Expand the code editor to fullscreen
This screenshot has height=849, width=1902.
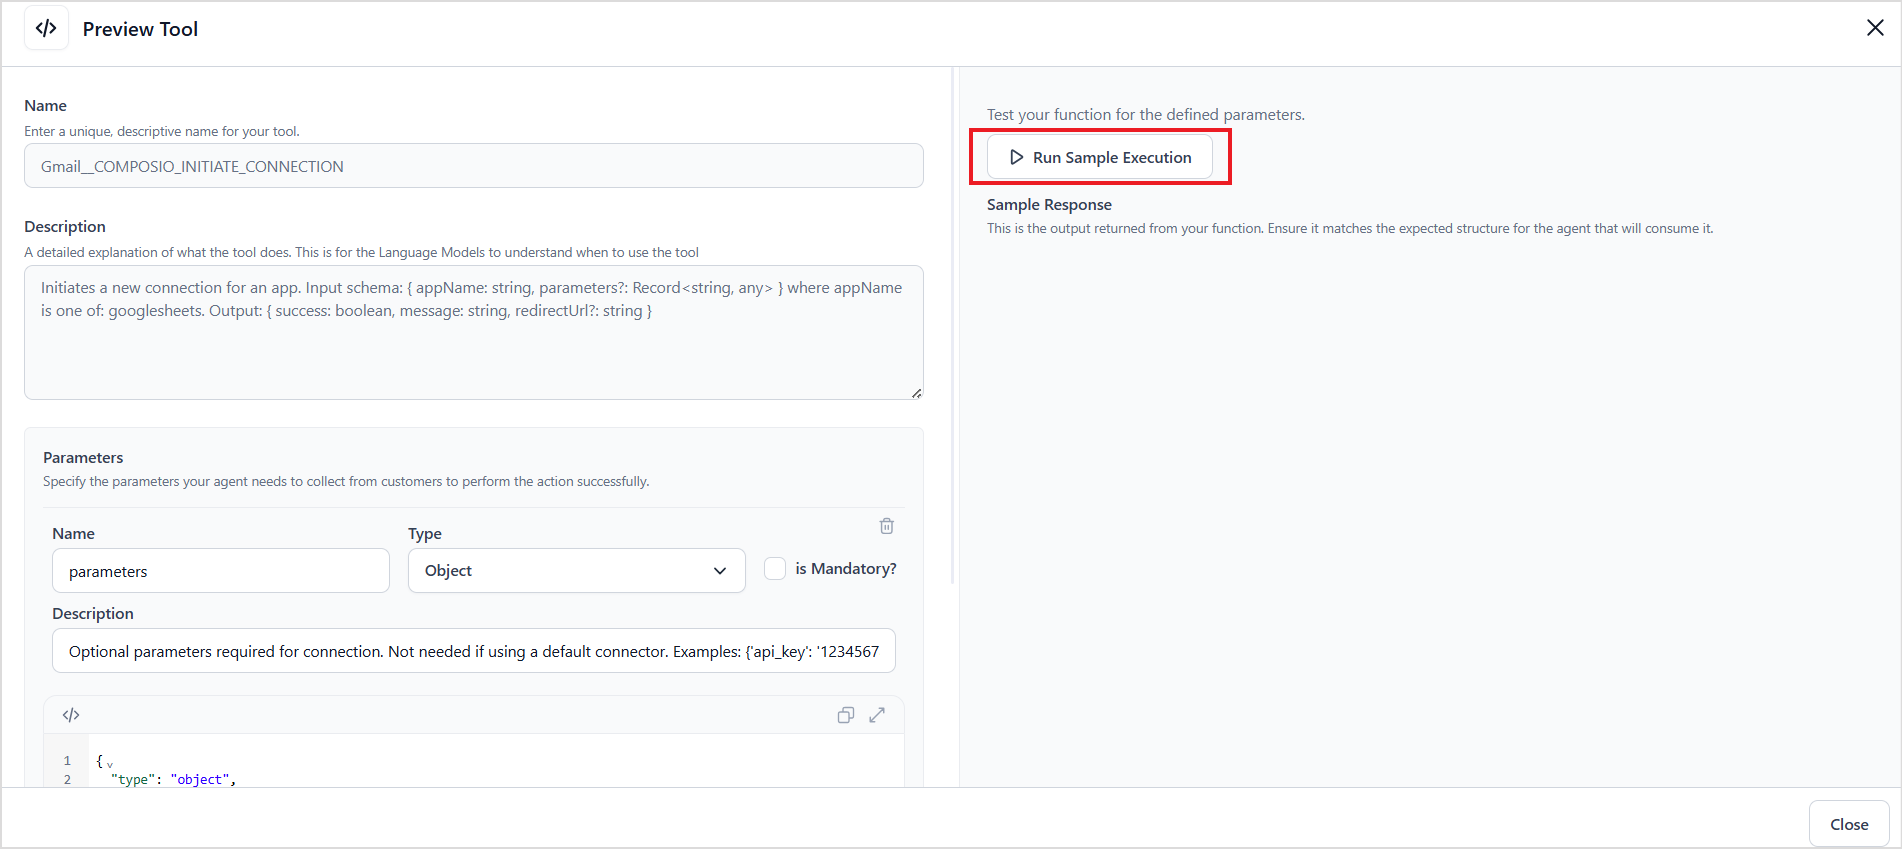click(x=877, y=715)
